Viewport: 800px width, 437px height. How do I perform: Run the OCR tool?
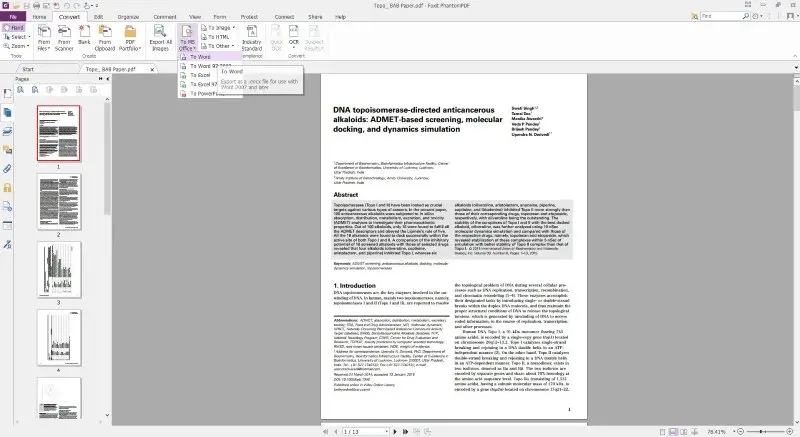coord(294,36)
